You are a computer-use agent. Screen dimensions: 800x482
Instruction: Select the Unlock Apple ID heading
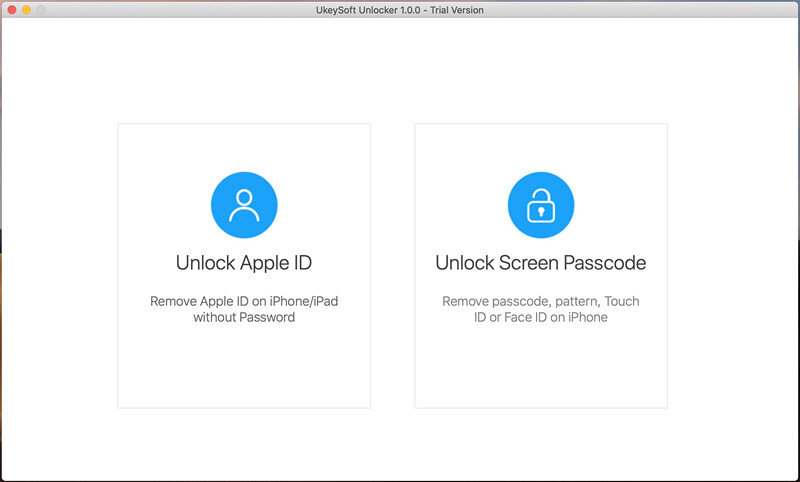point(244,263)
